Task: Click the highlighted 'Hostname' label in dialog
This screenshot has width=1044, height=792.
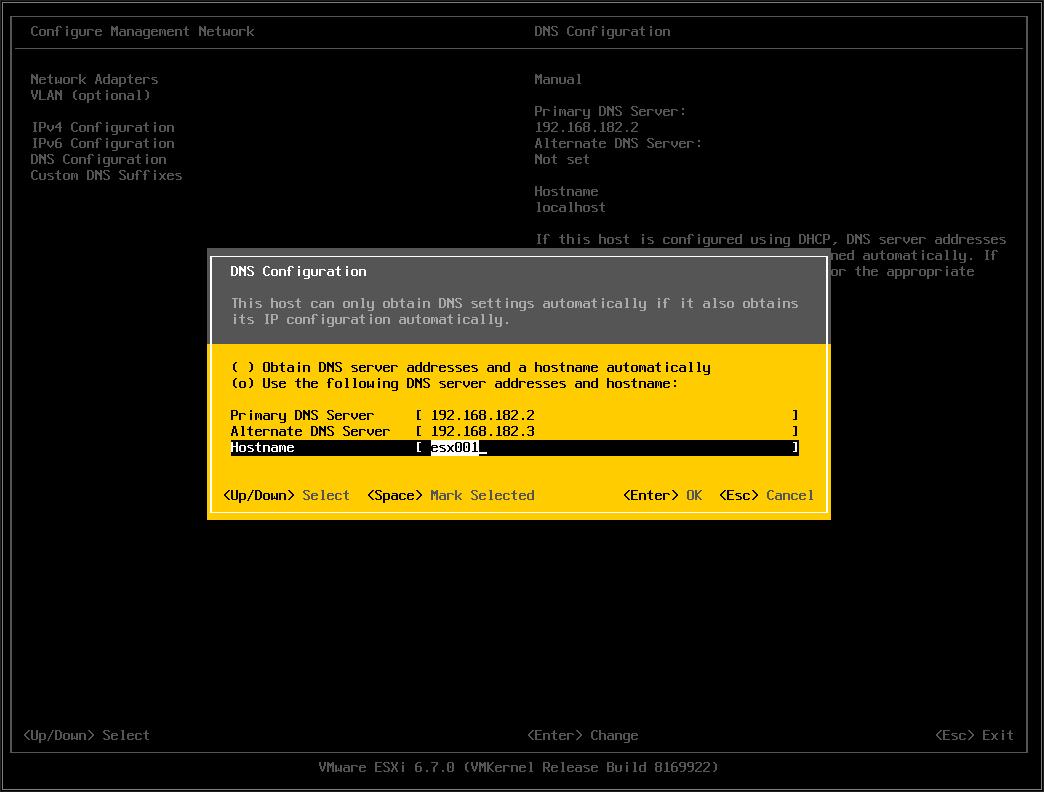Action: click(262, 447)
